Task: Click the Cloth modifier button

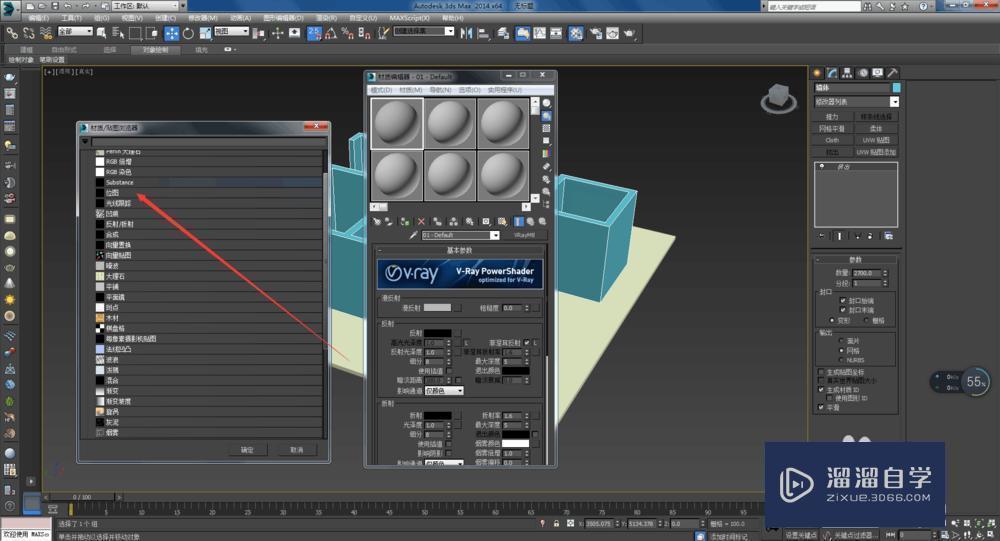Action: [x=832, y=140]
